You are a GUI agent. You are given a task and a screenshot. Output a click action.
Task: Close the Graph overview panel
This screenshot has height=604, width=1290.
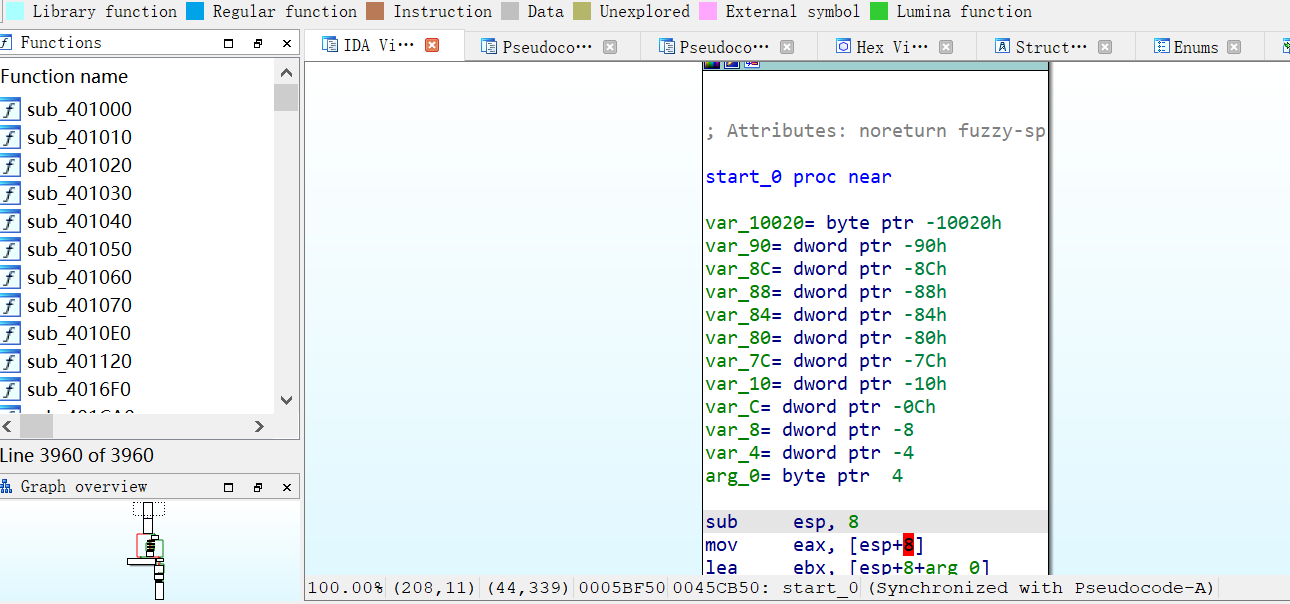287,487
